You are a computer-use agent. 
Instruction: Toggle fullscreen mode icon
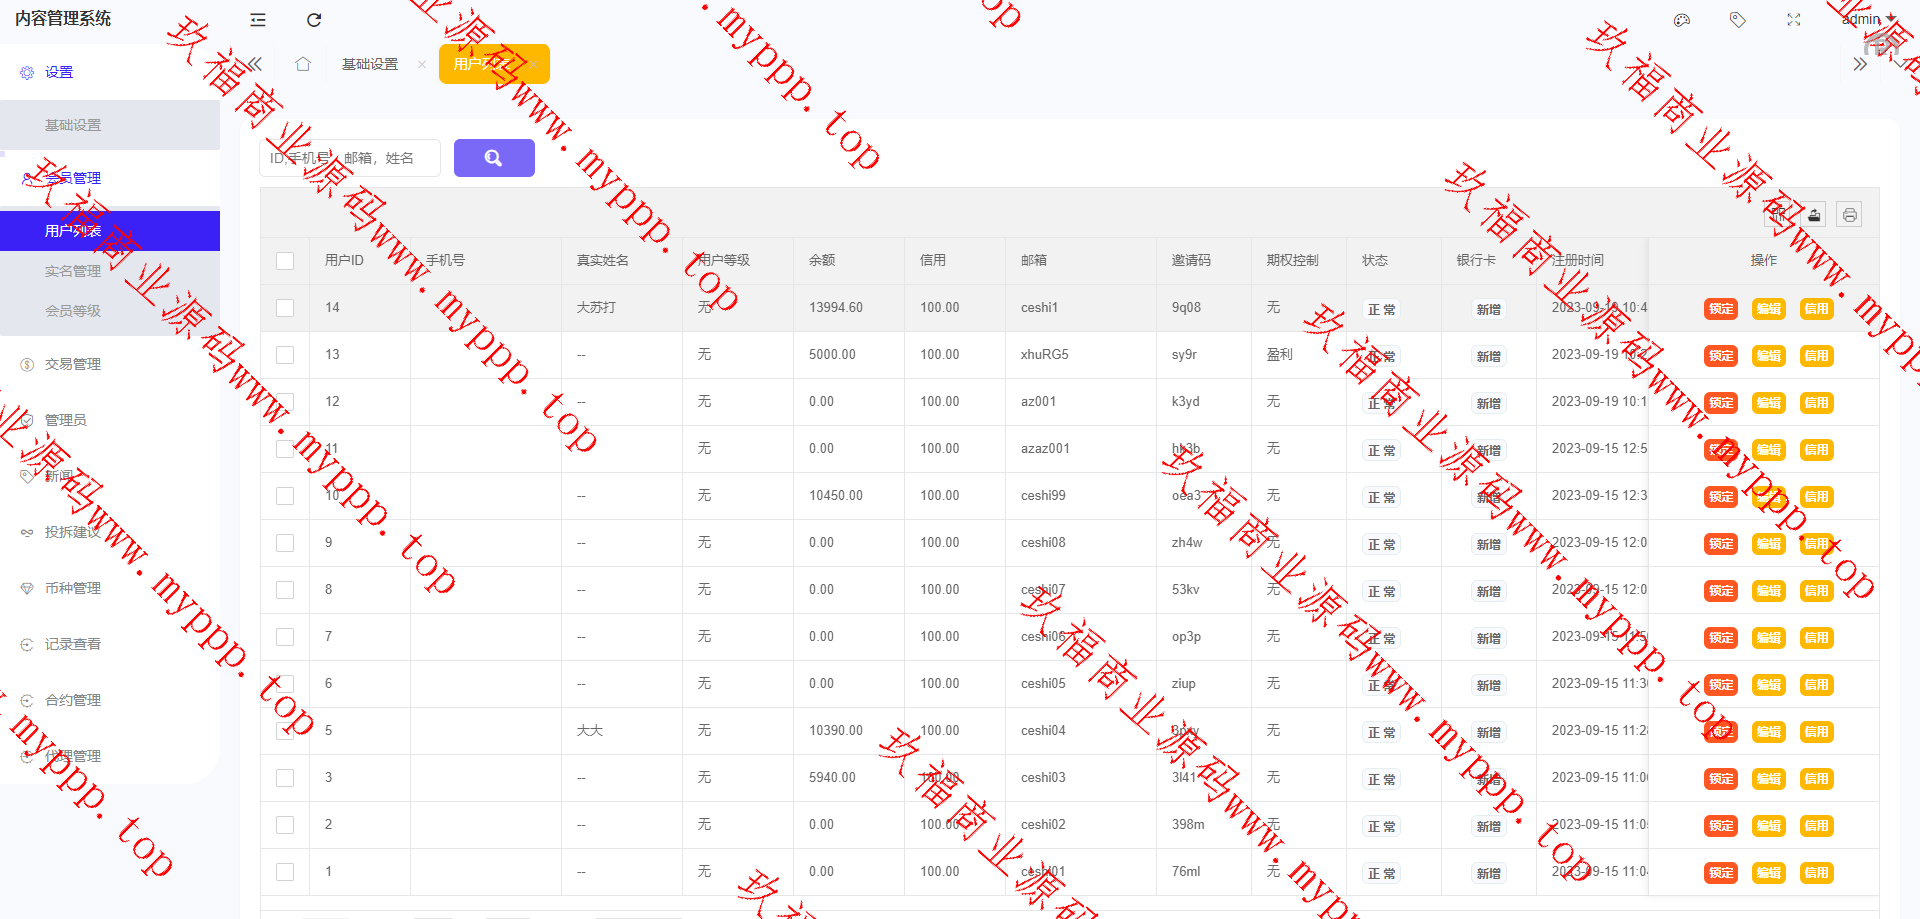1794,20
